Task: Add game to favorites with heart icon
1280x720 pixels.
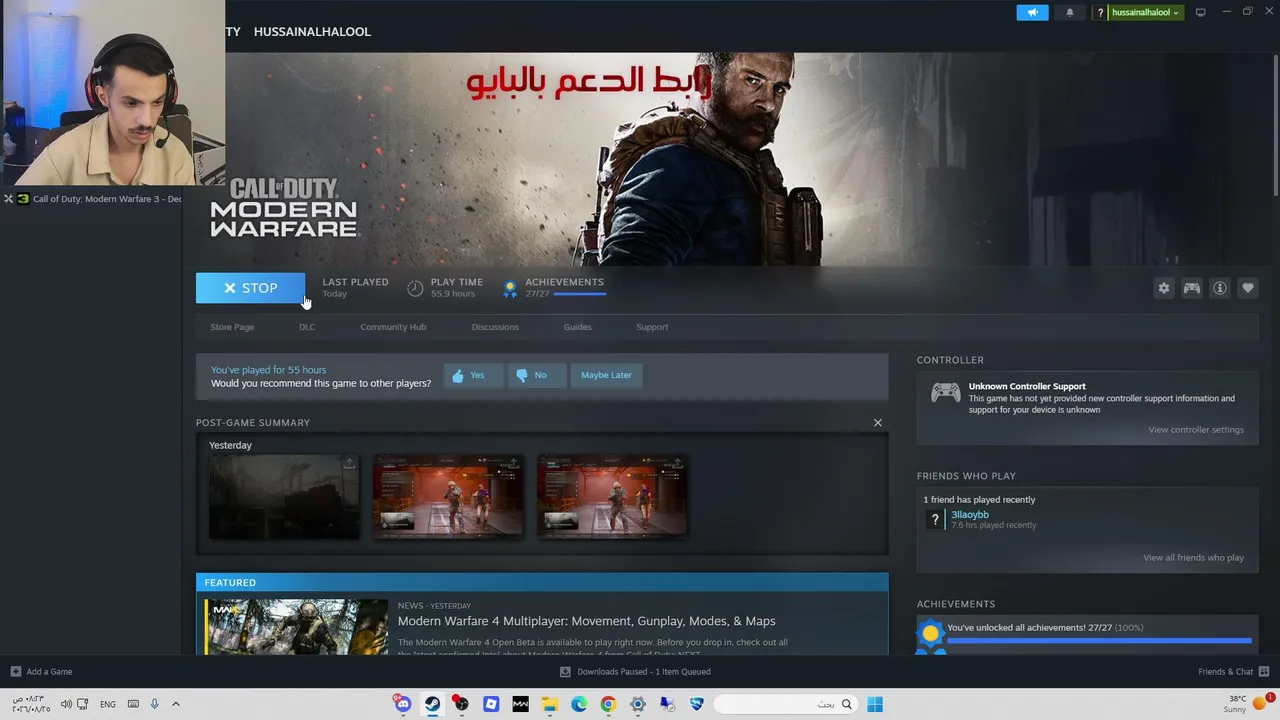Action: 1248,288
